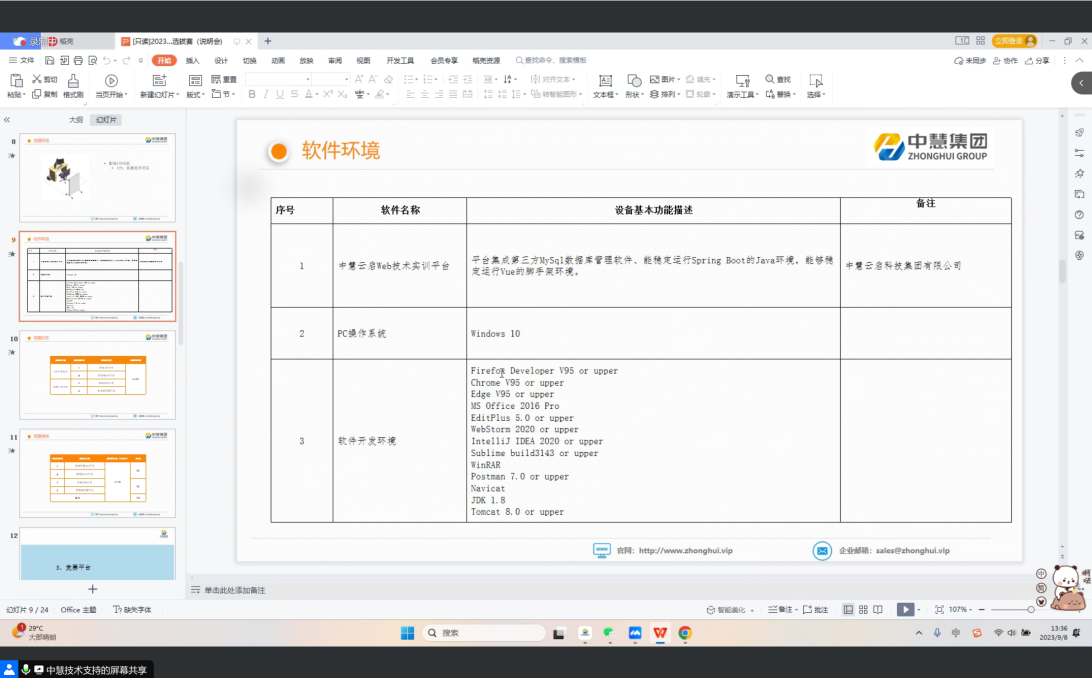Click the 批注 (Comments) button in status bar
Image resolution: width=1092 pixels, height=678 pixels.
(x=816, y=610)
